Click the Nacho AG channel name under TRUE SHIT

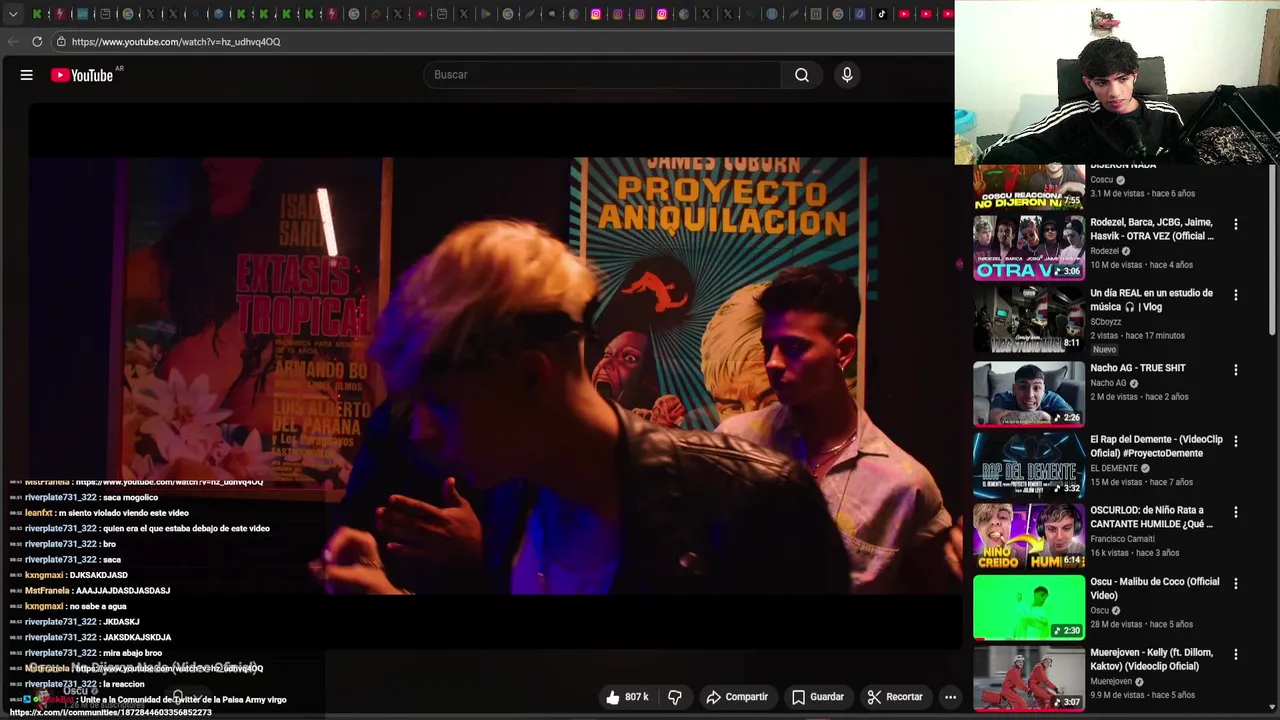click(1108, 383)
